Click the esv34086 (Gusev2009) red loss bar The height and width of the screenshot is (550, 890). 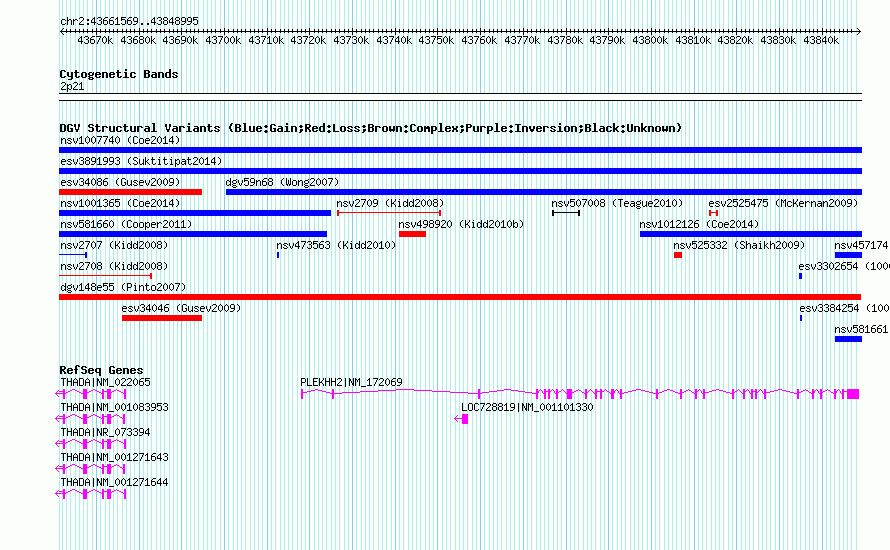pyautogui.click(x=131, y=192)
